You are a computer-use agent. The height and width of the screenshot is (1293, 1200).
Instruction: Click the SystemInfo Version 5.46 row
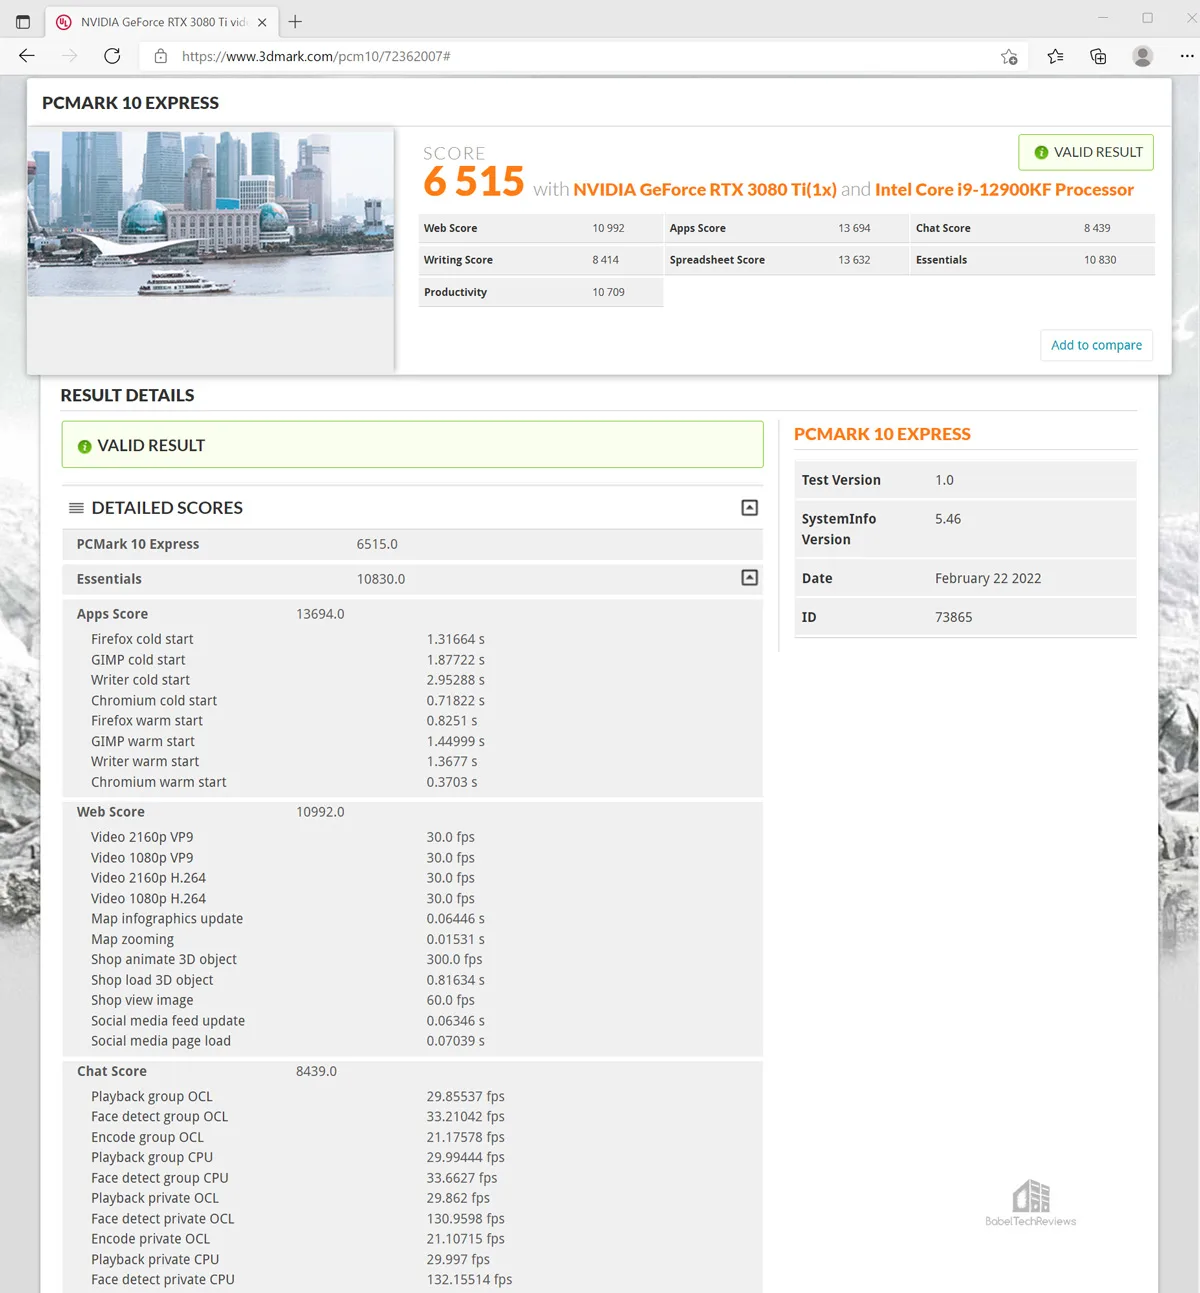coord(965,529)
